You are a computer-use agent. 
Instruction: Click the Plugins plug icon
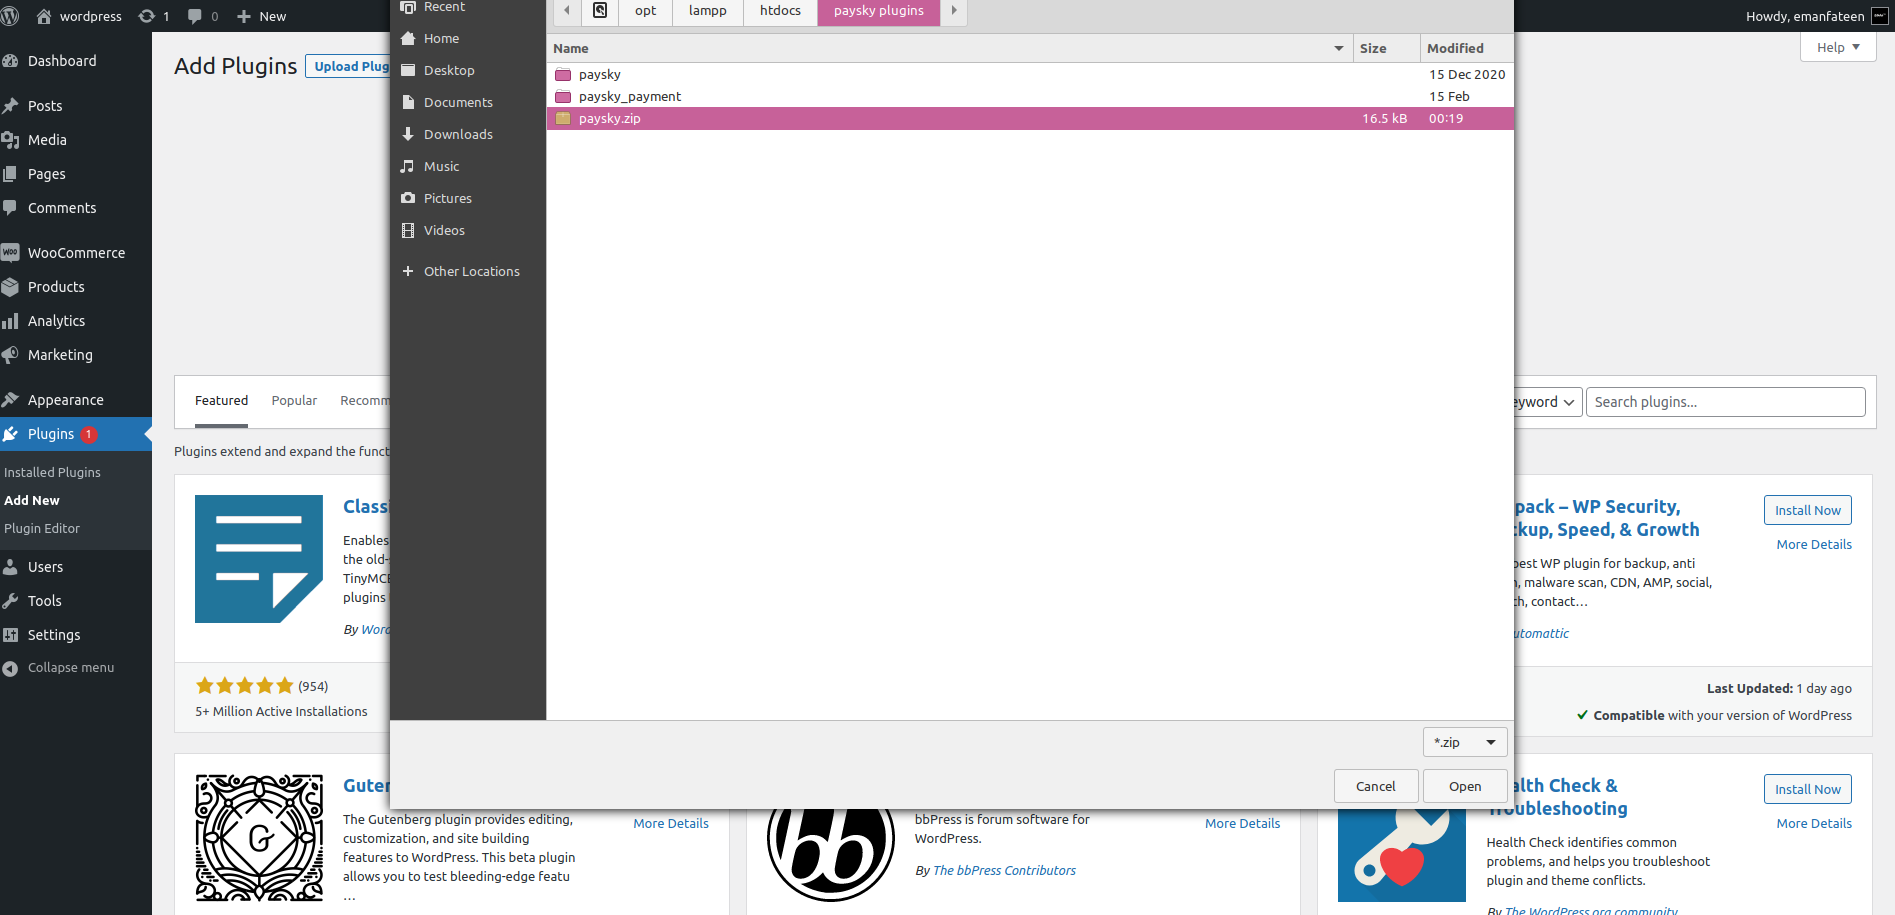(11, 434)
